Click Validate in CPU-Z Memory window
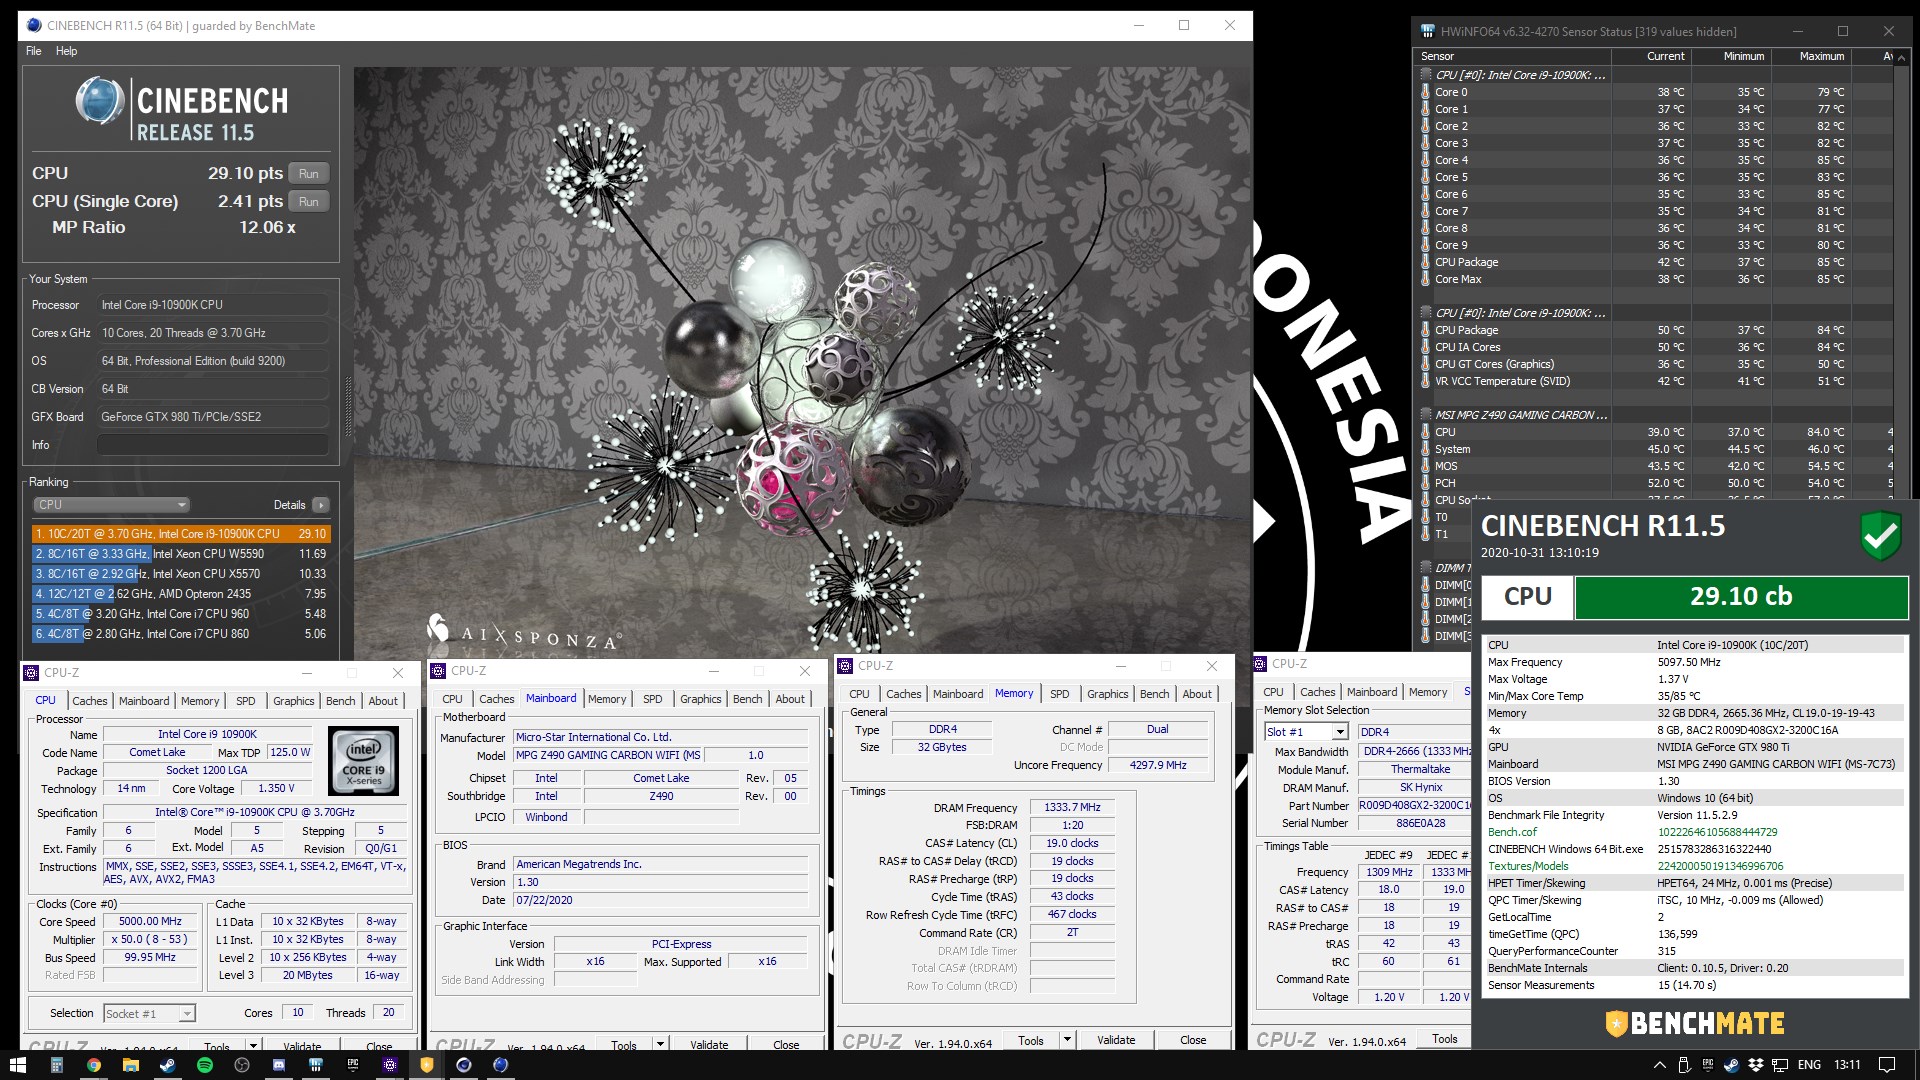Screen dimensions: 1920x1080 (1116, 1040)
